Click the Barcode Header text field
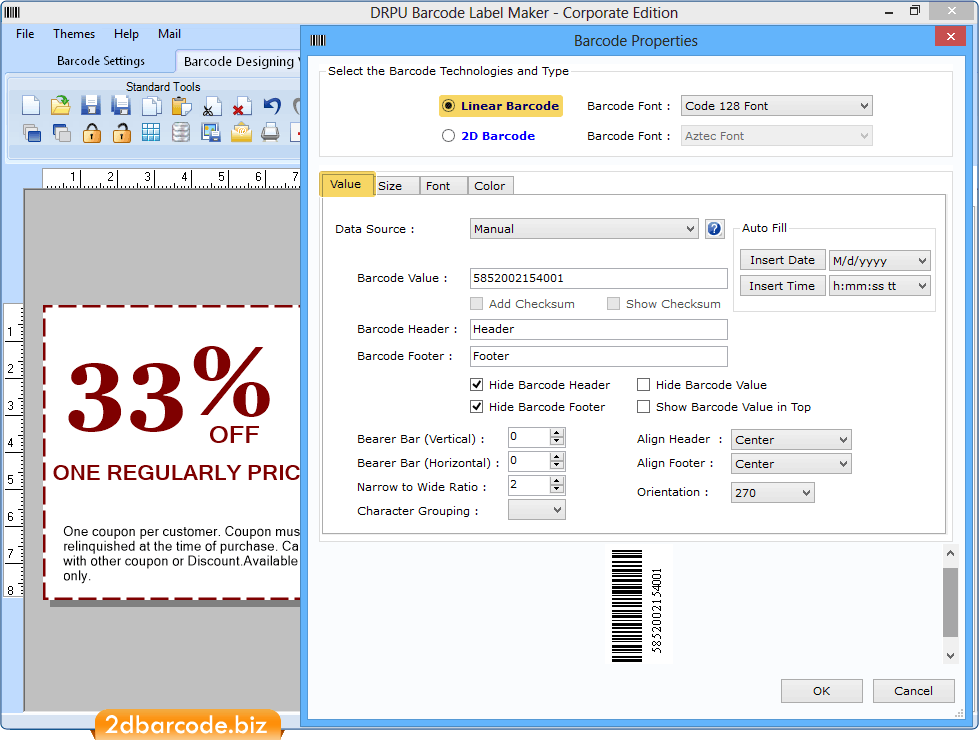979x740 pixels. pyautogui.click(x=598, y=329)
